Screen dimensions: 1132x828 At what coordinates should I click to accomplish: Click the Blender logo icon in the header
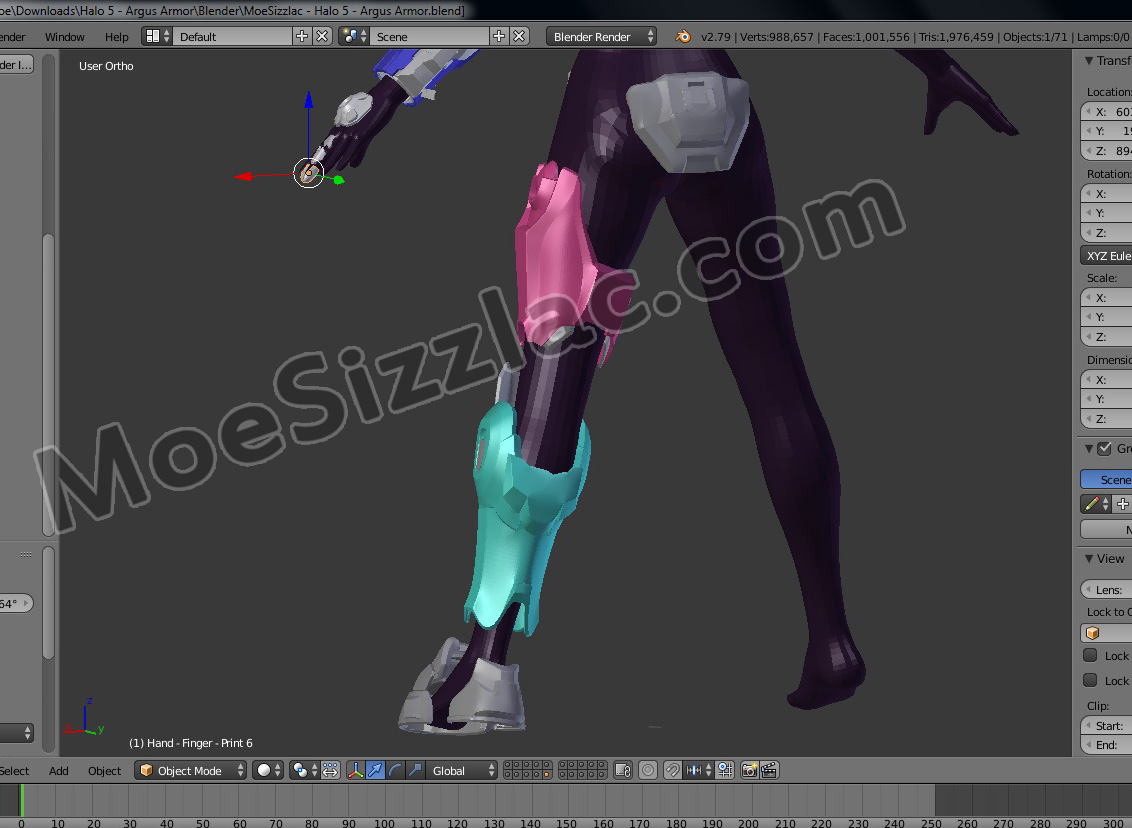pyautogui.click(x=682, y=36)
